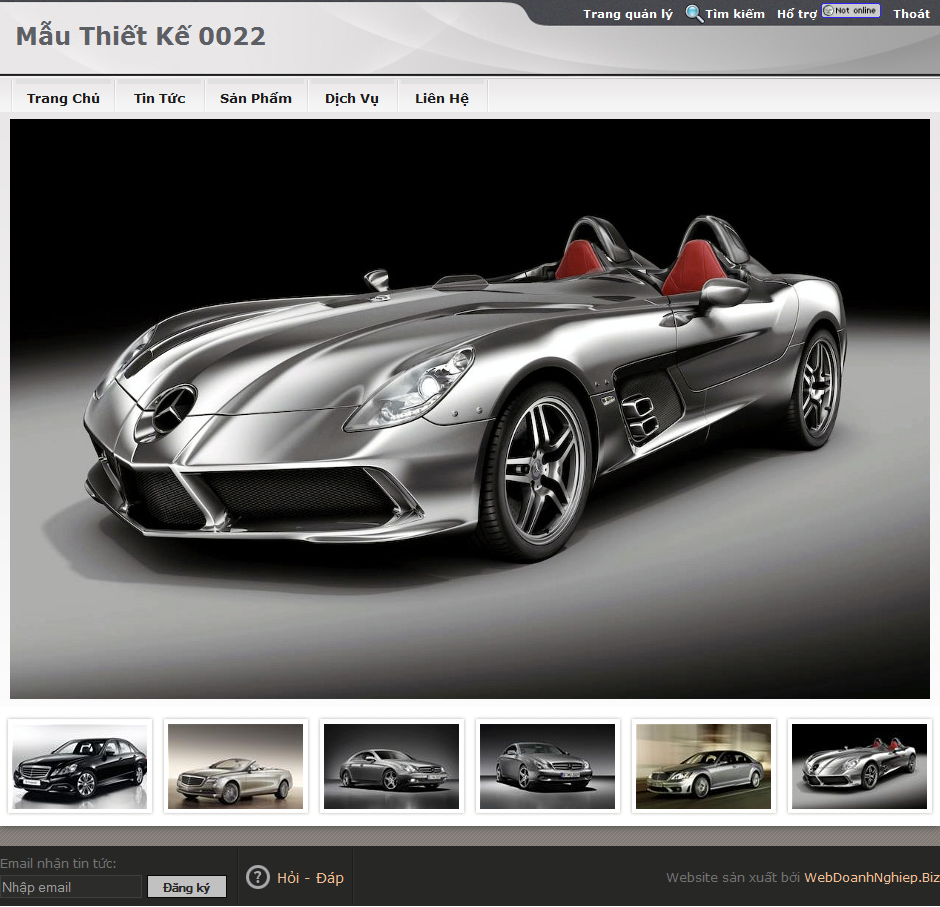Click the Hỗ trợ link
The height and width of the screenshot is (907, 940).
[797, 14]
